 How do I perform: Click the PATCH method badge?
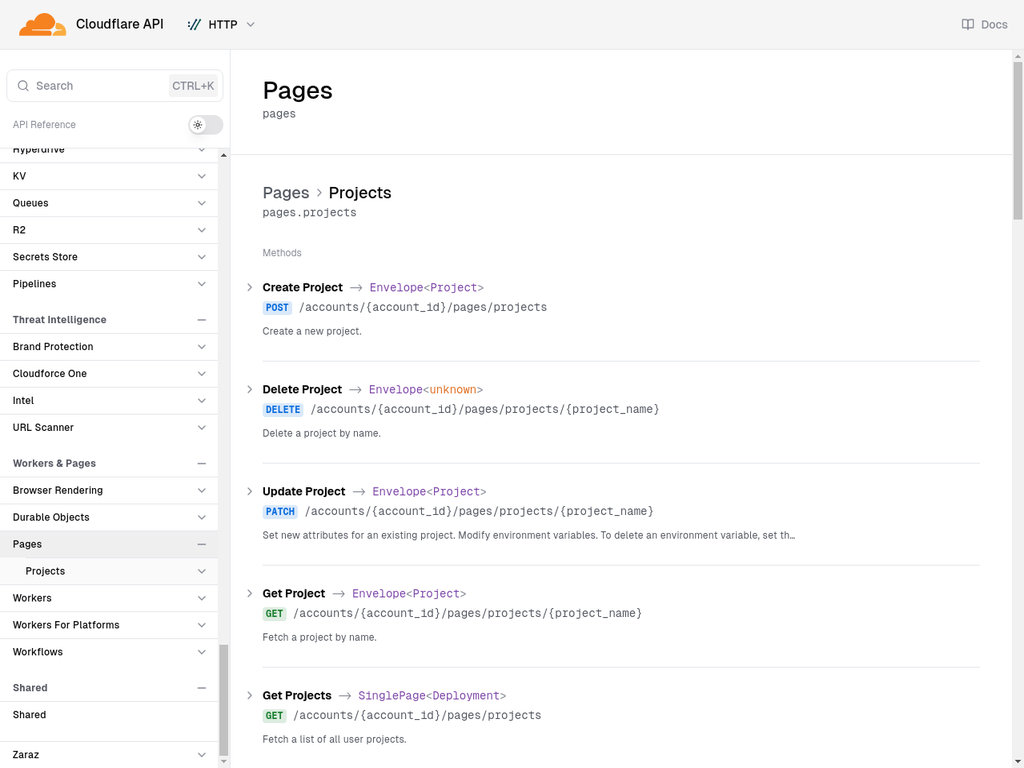[280, 511]
